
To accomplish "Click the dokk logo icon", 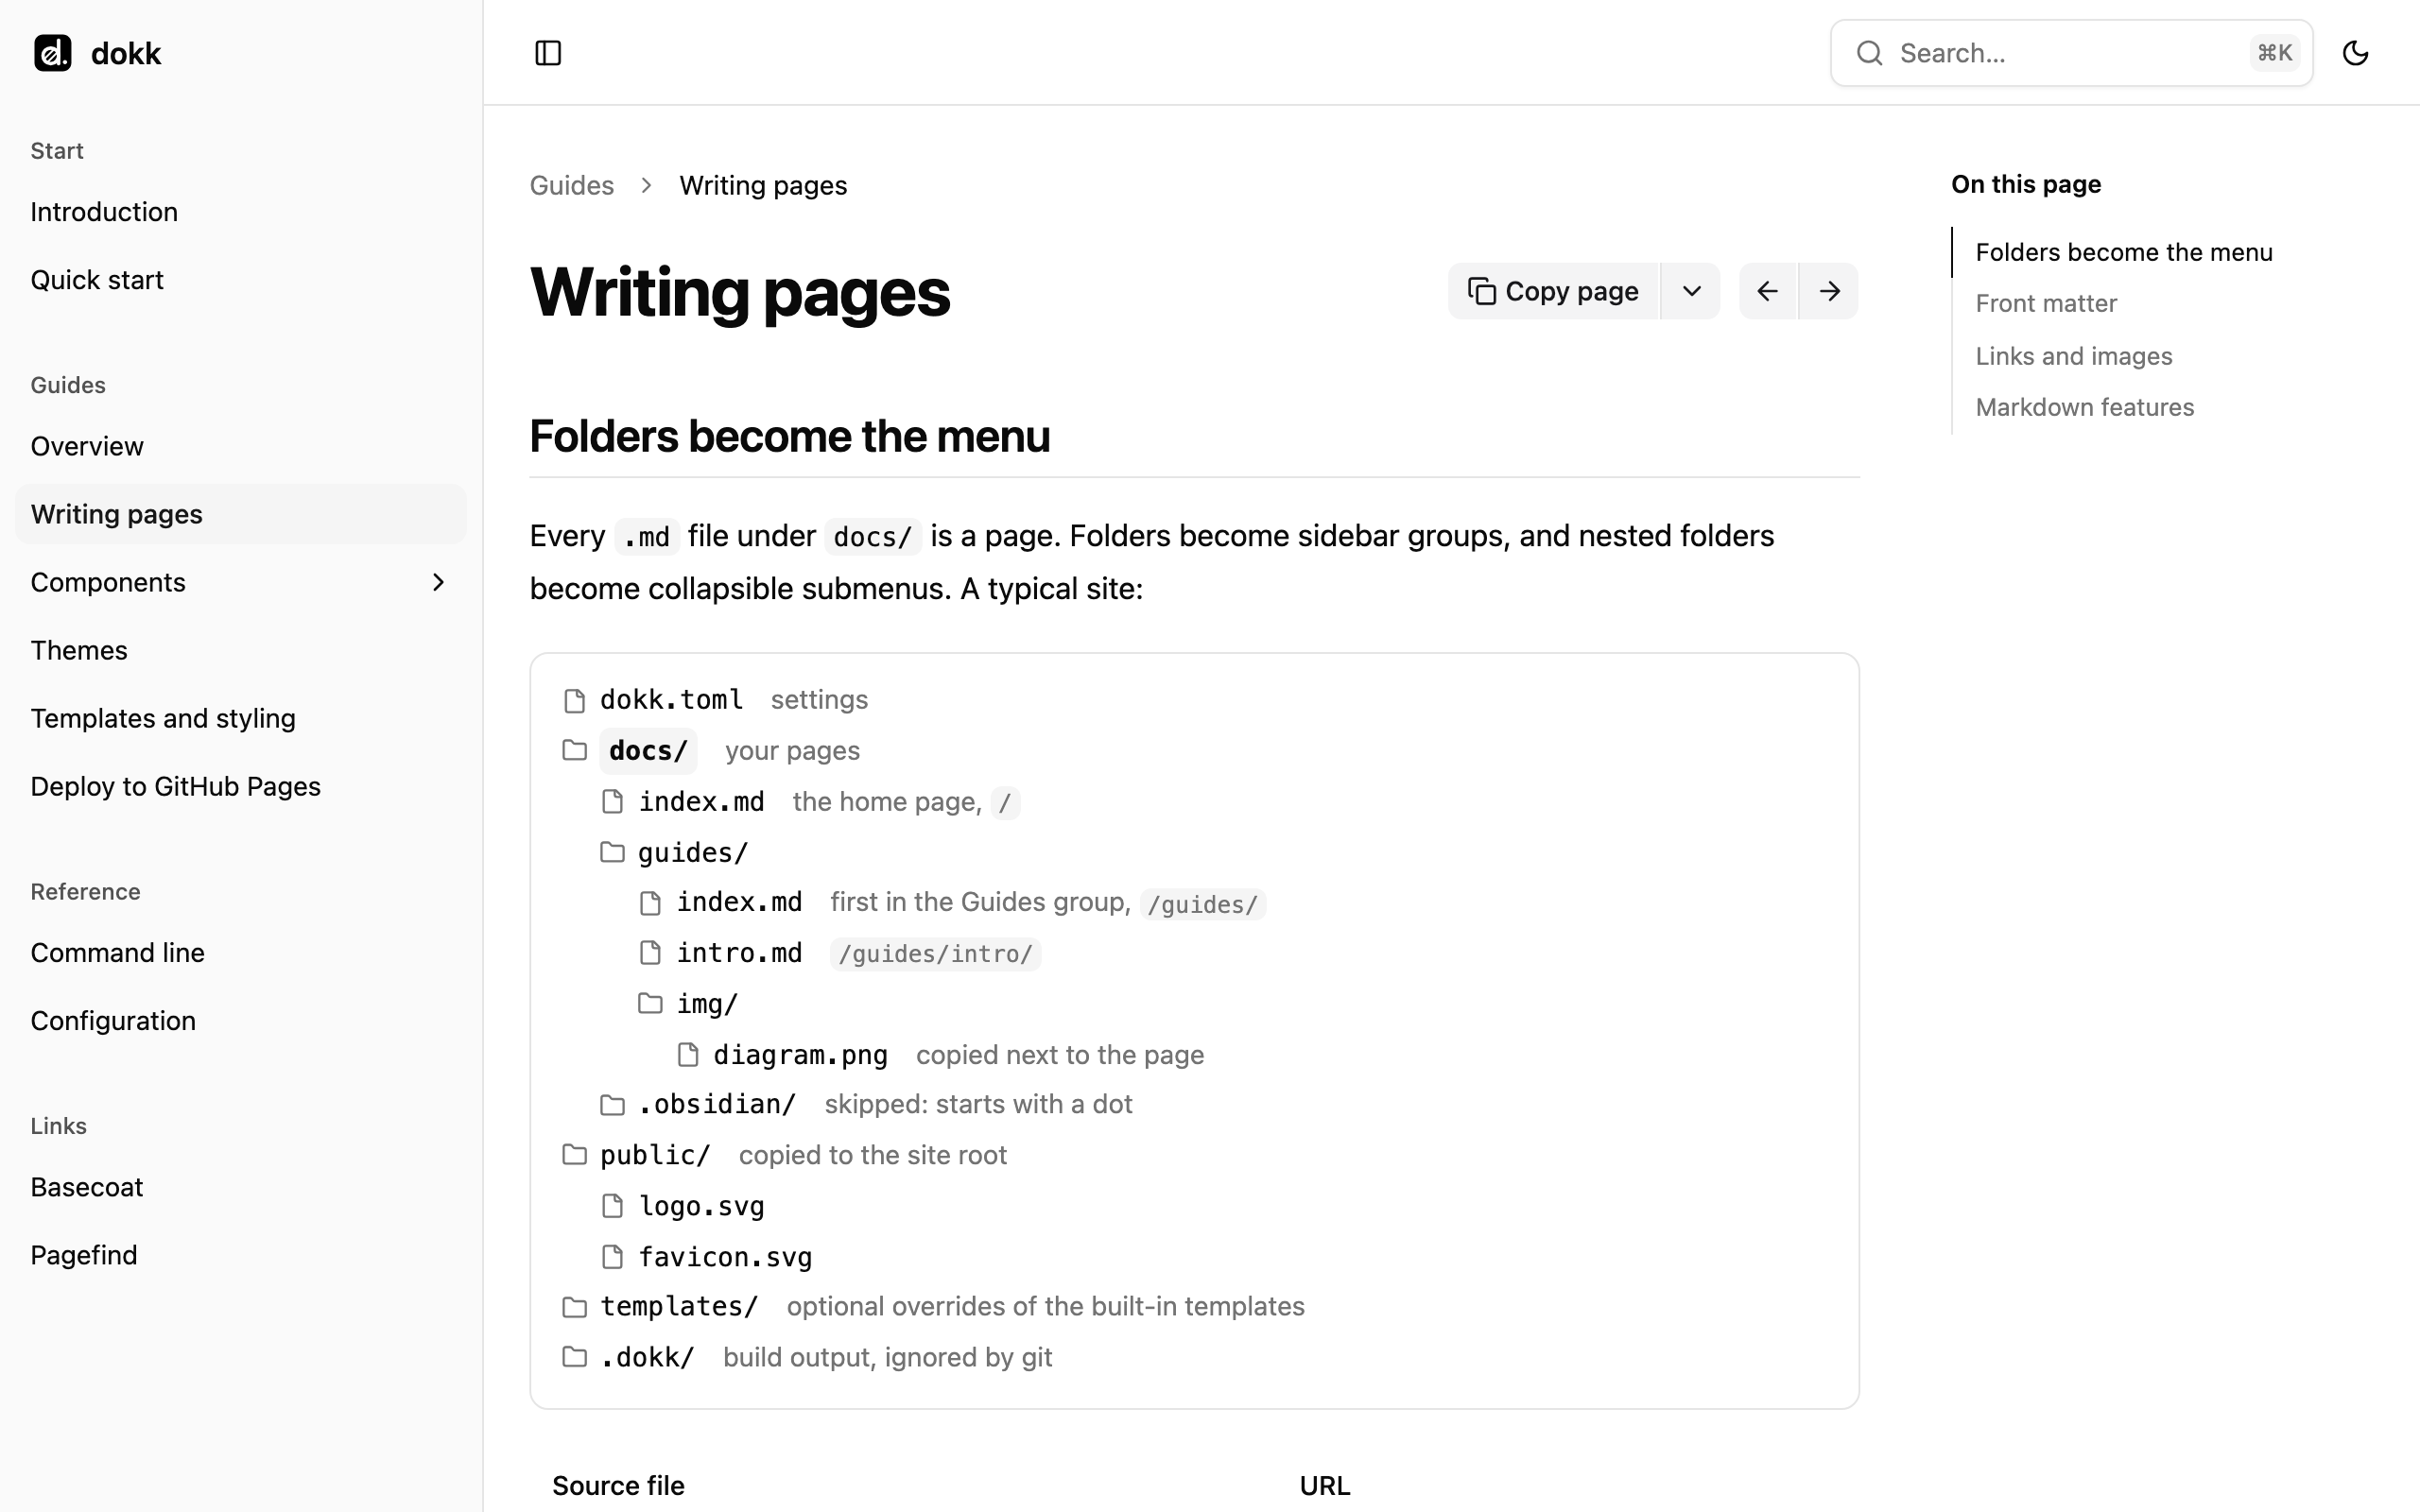I will tap(52, 53).
